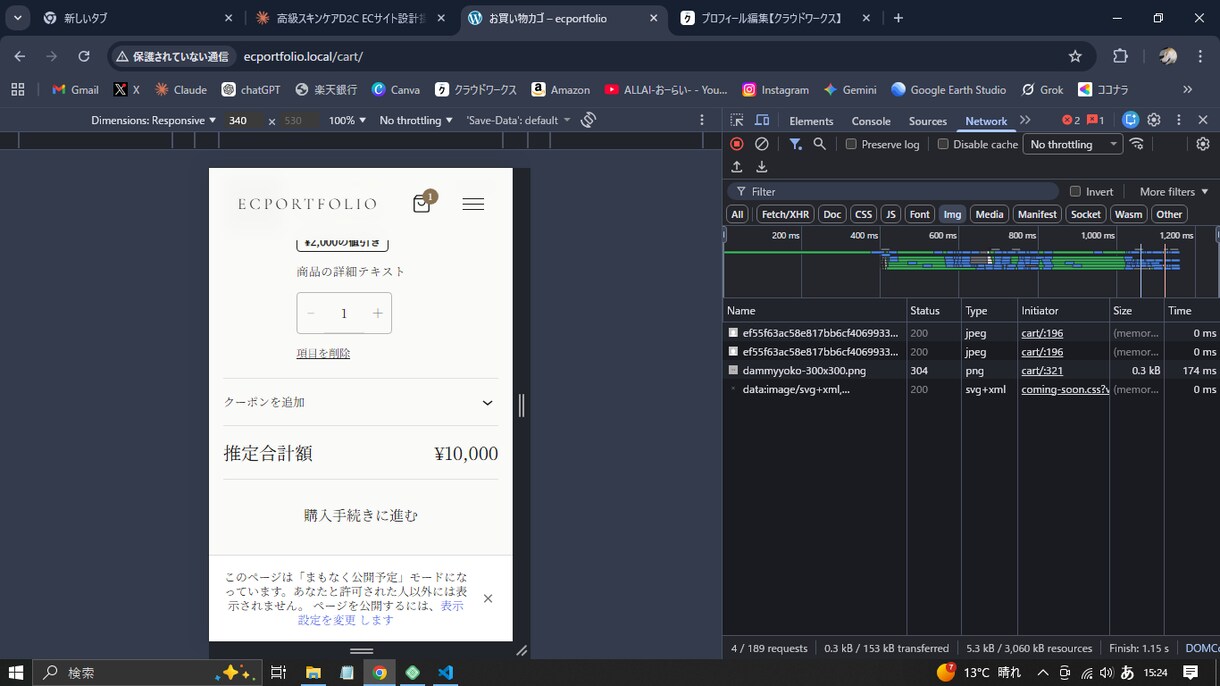
Task: Select the CSS request type filter
Action: (x=863, y=214)
